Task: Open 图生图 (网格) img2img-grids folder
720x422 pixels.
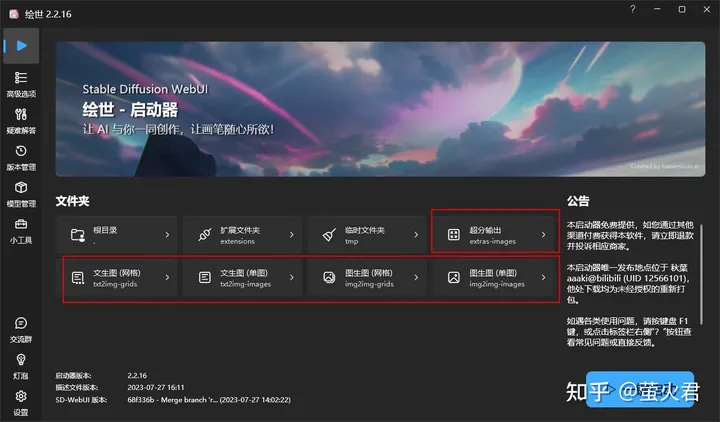Action: 367,278
